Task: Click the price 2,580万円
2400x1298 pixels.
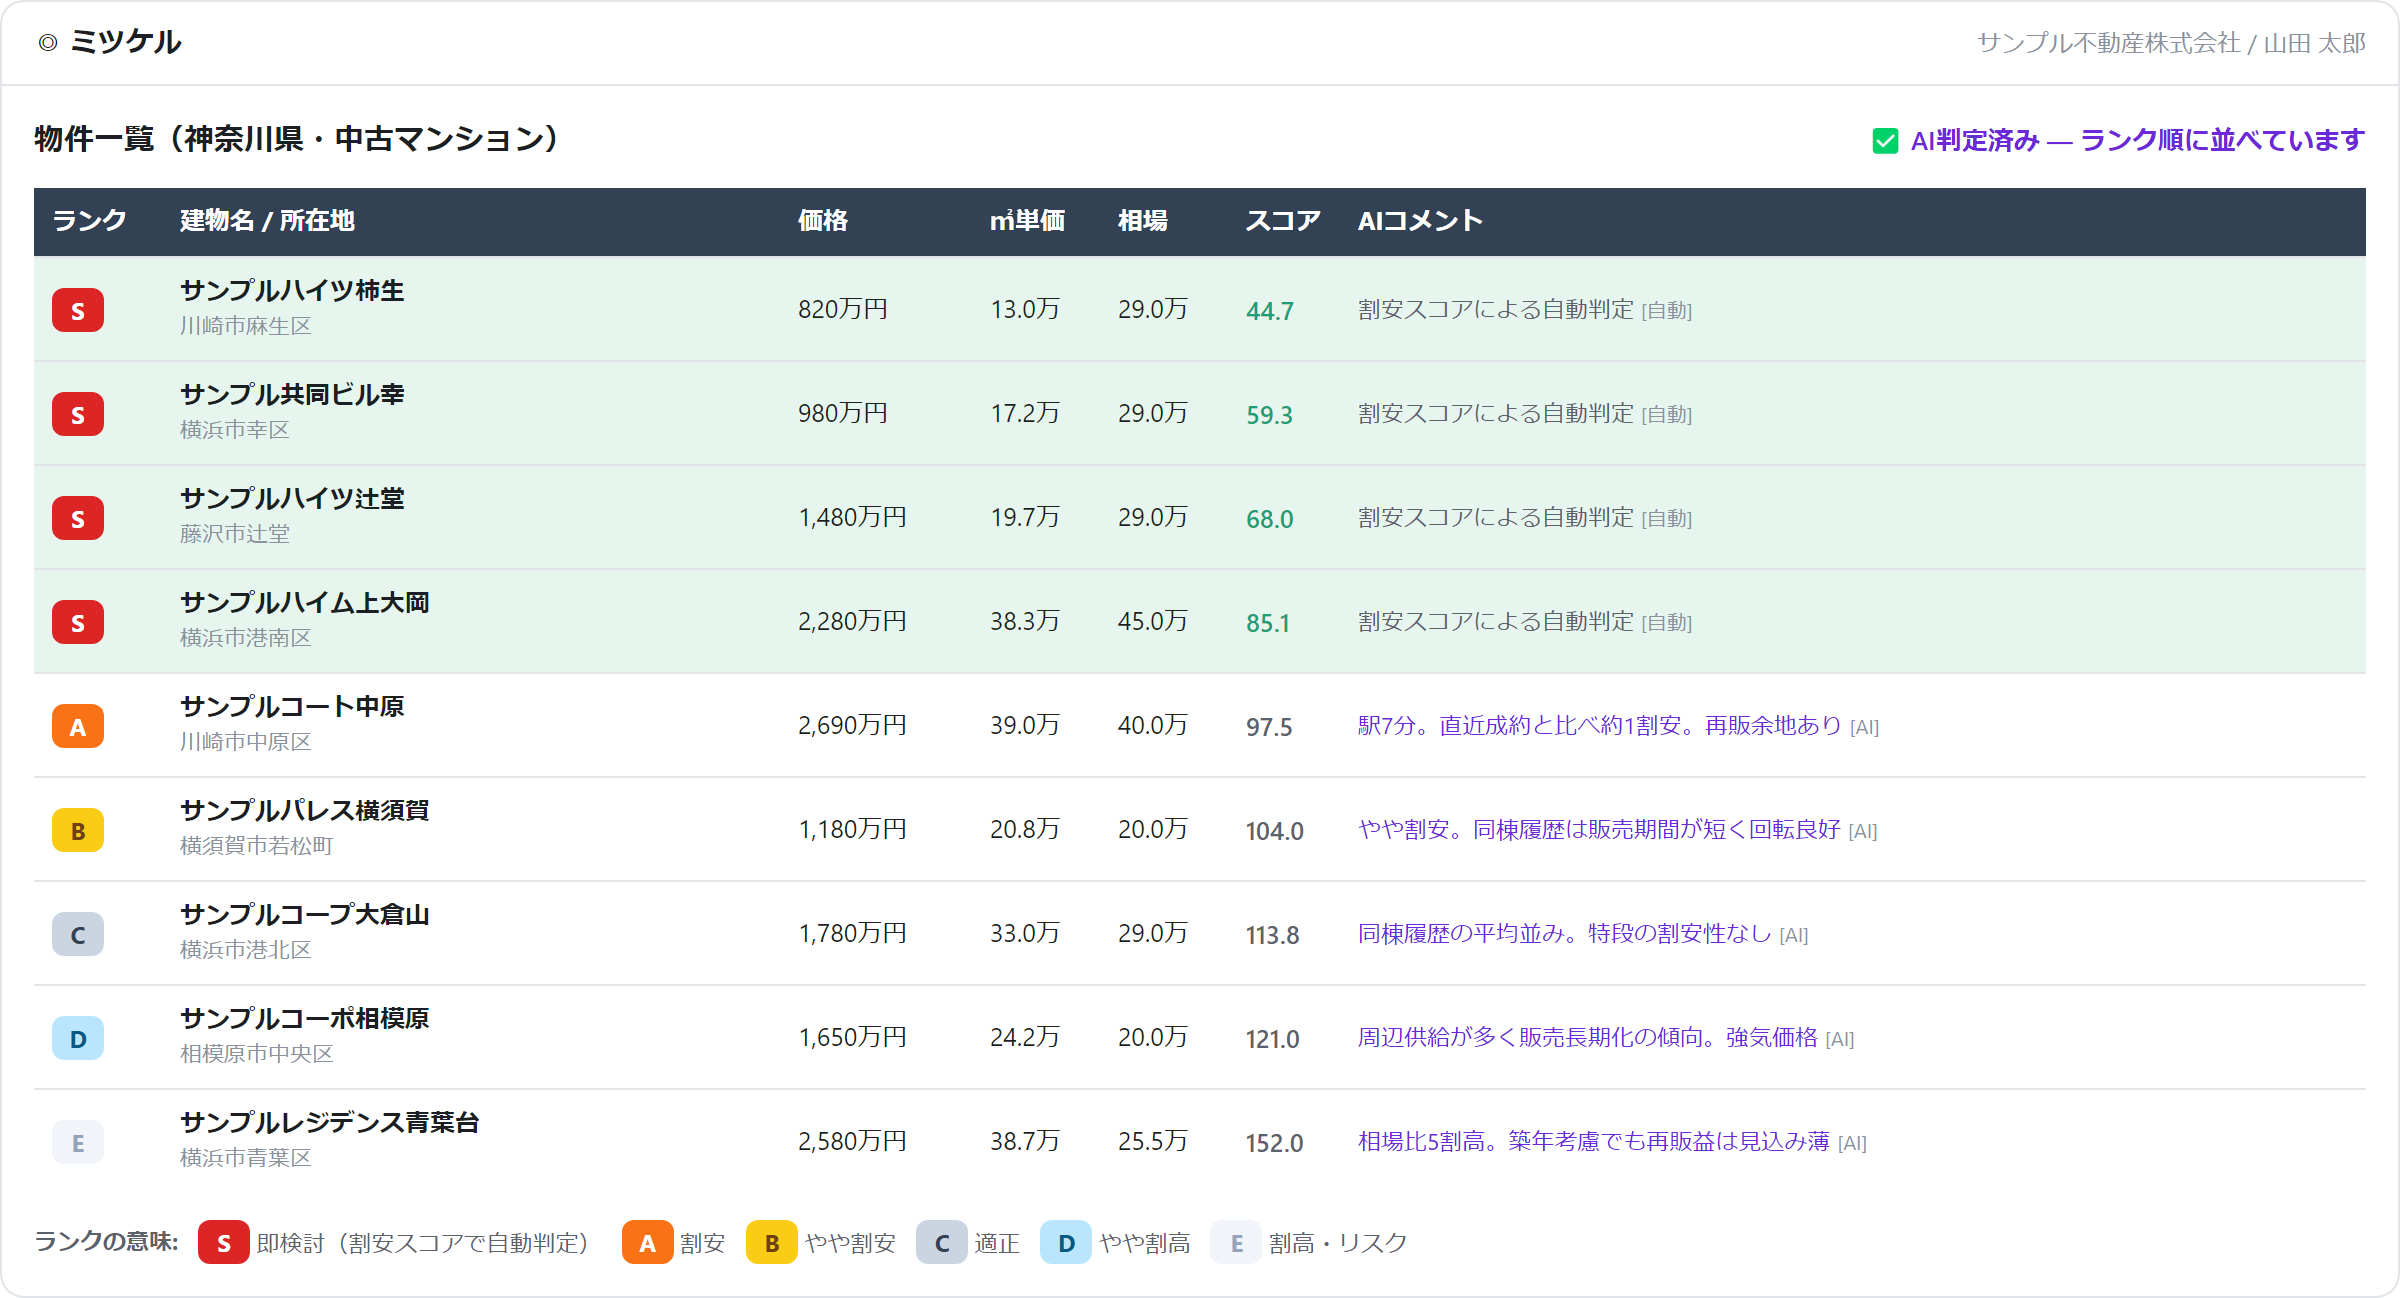Action: tap(852, 1142)
